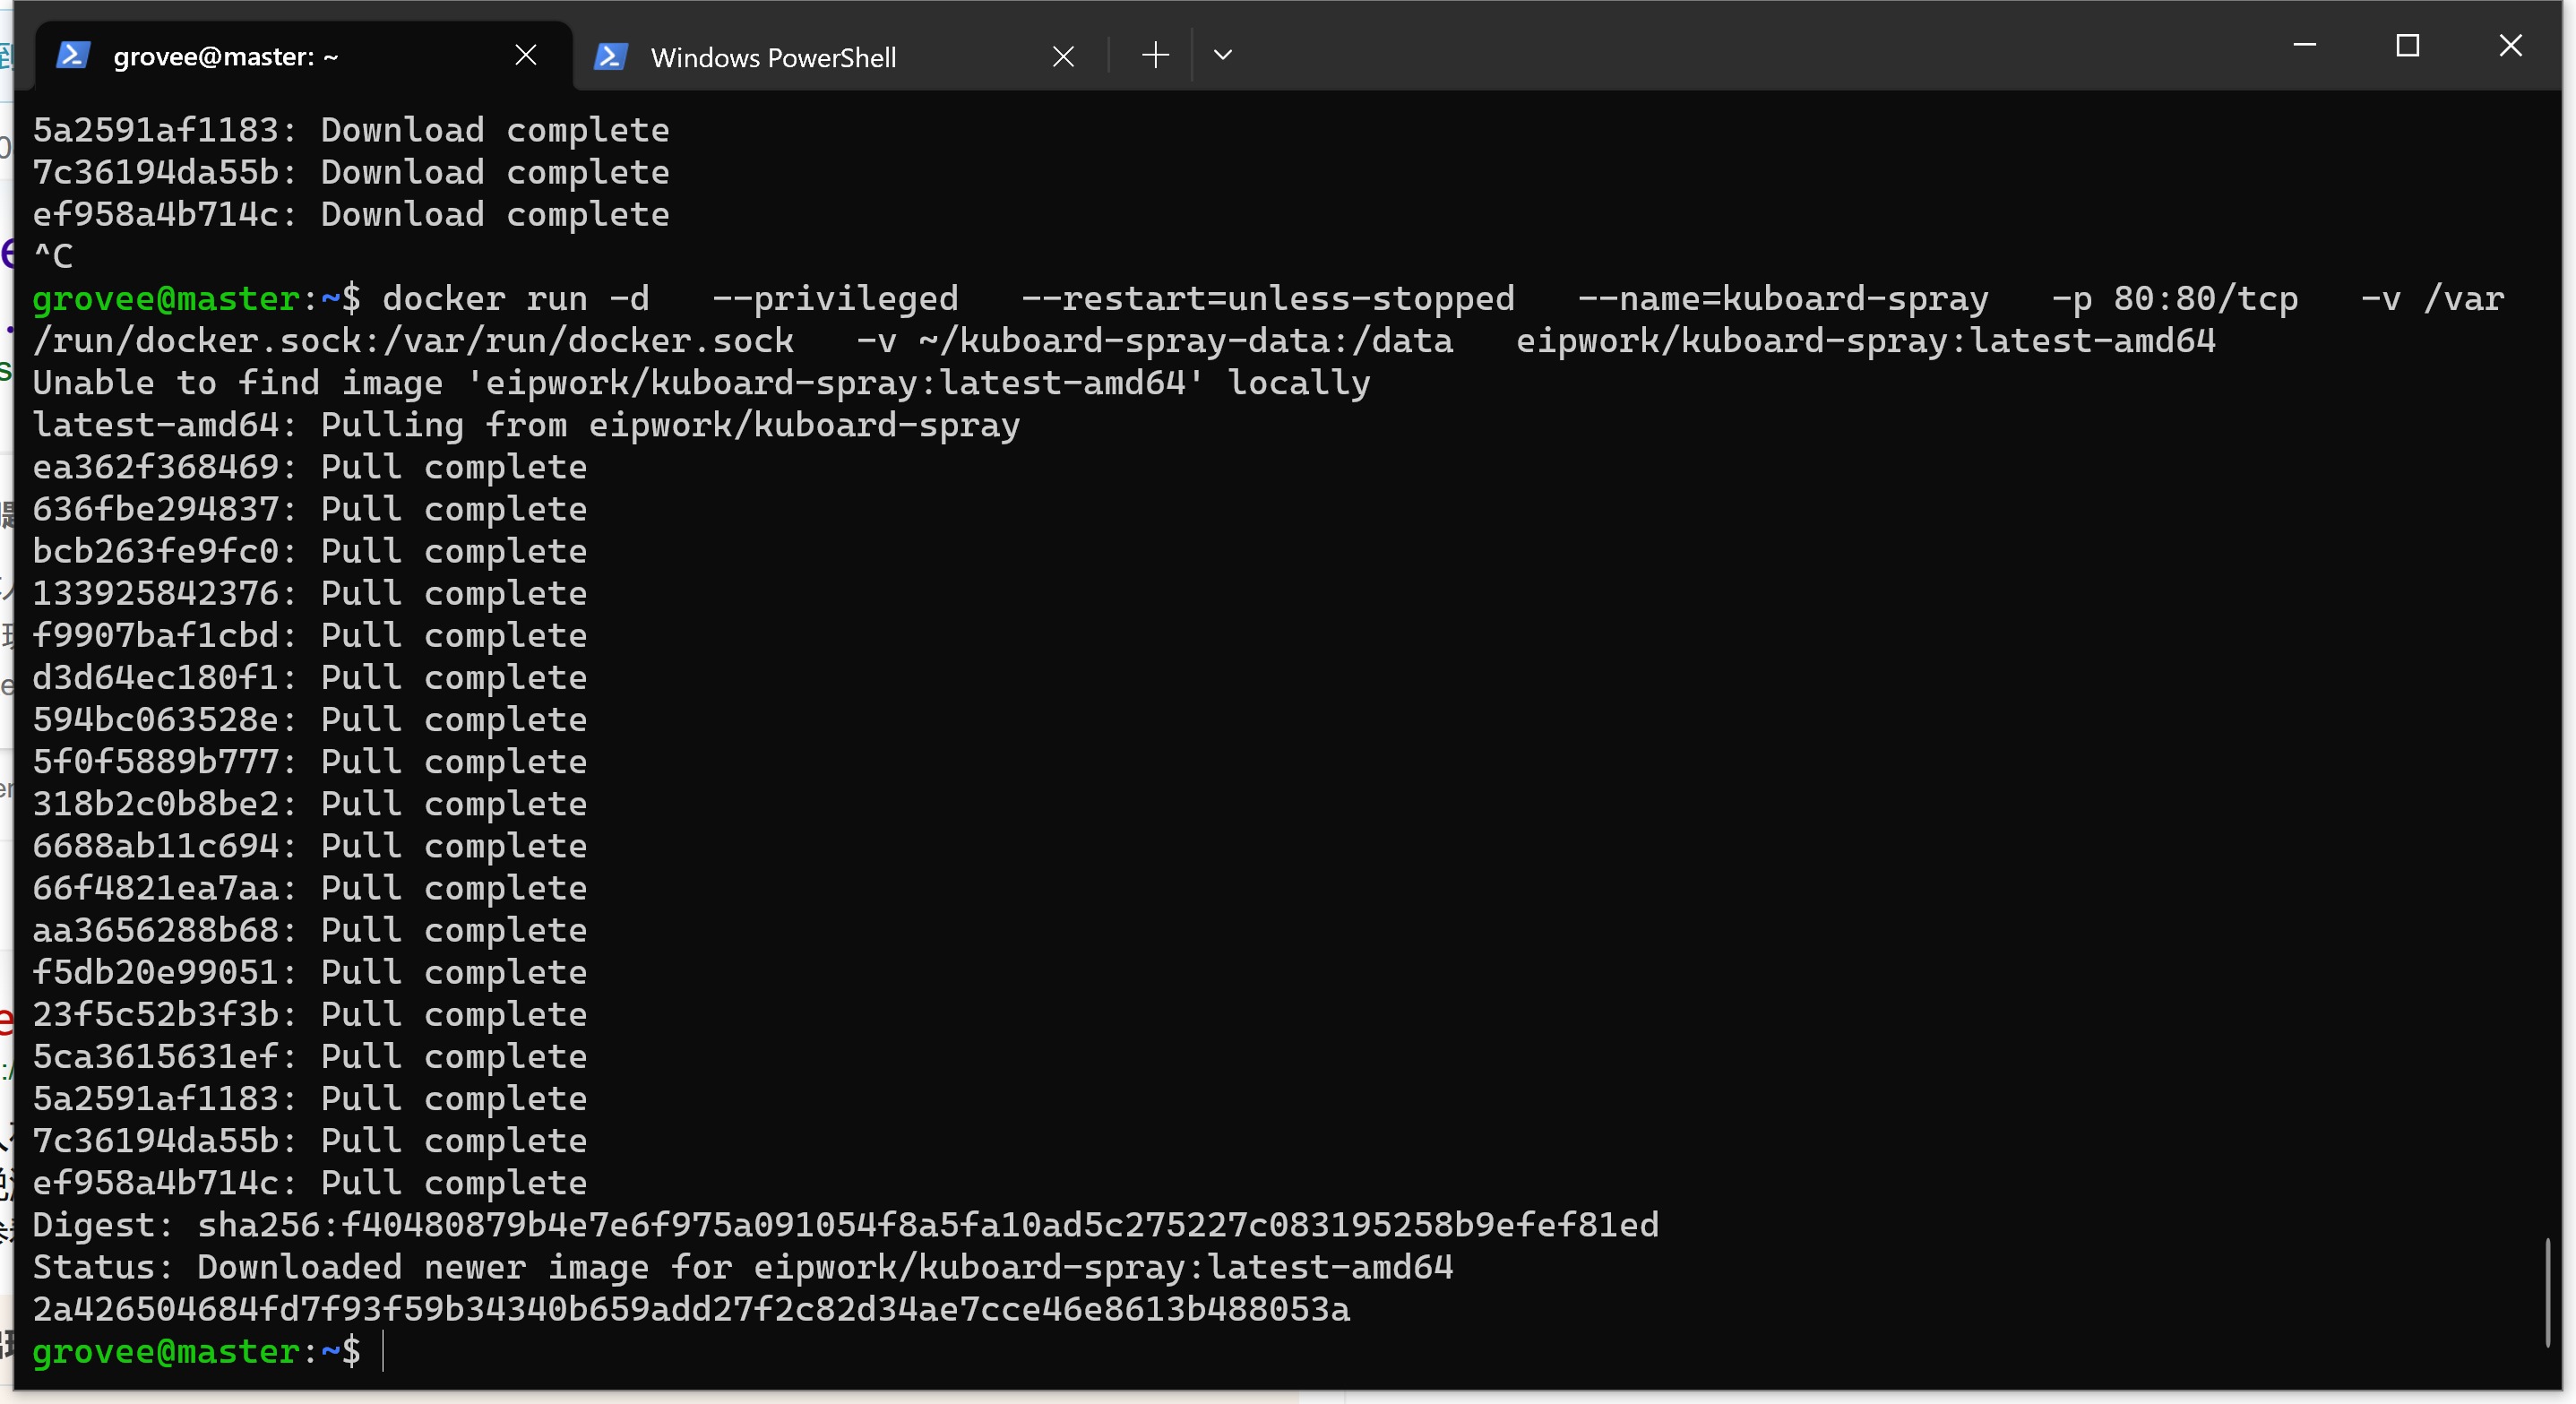Close the Windows PowerShell tab
Screen dimensions: 2576x1404
pyautogui.click(x=1063, y=57)
